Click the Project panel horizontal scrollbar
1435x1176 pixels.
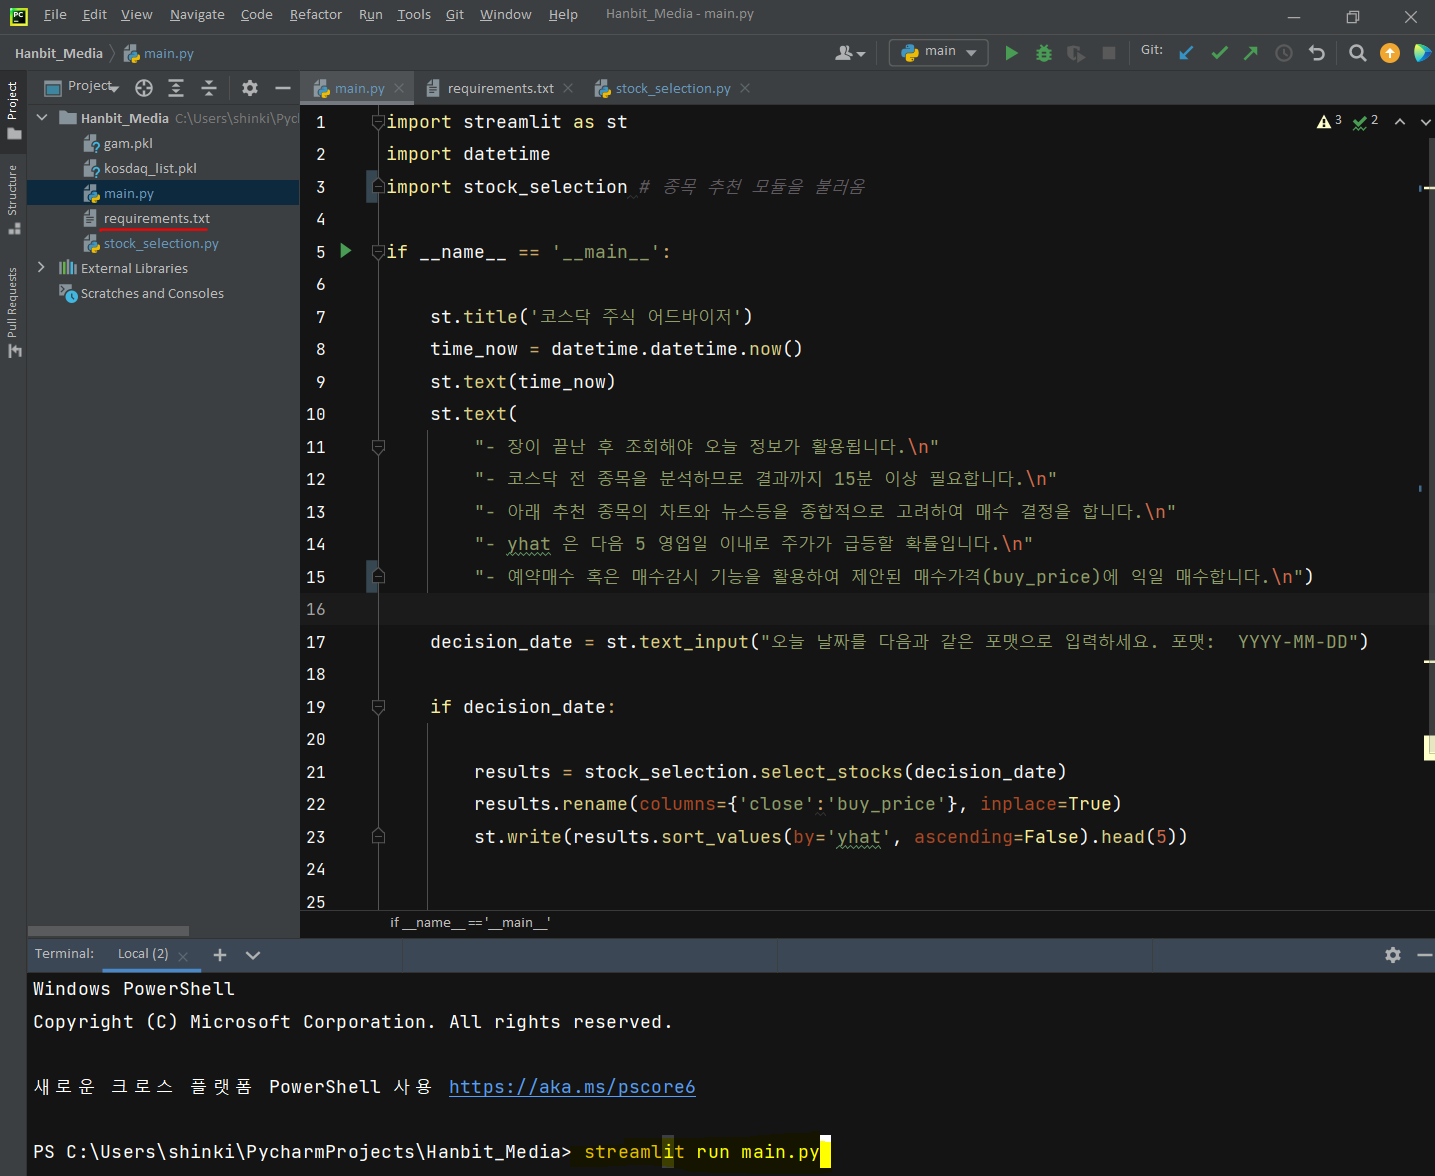108,931
